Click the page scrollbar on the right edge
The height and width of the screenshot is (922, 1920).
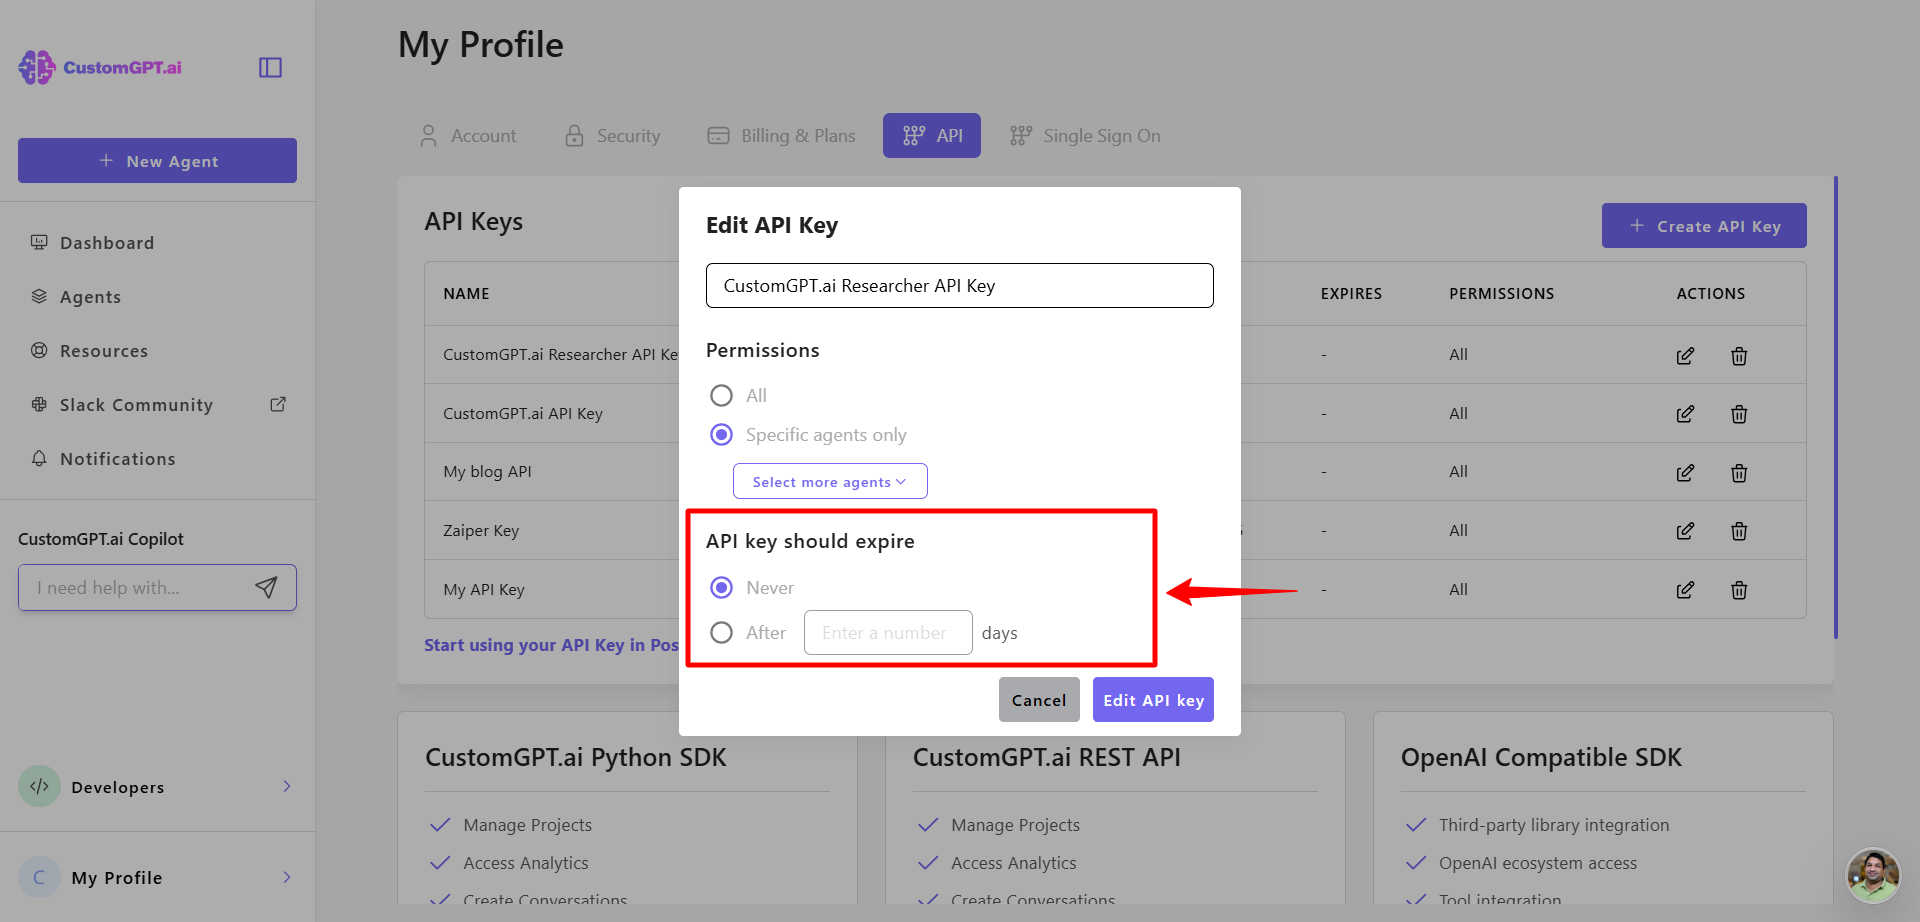1836,407
